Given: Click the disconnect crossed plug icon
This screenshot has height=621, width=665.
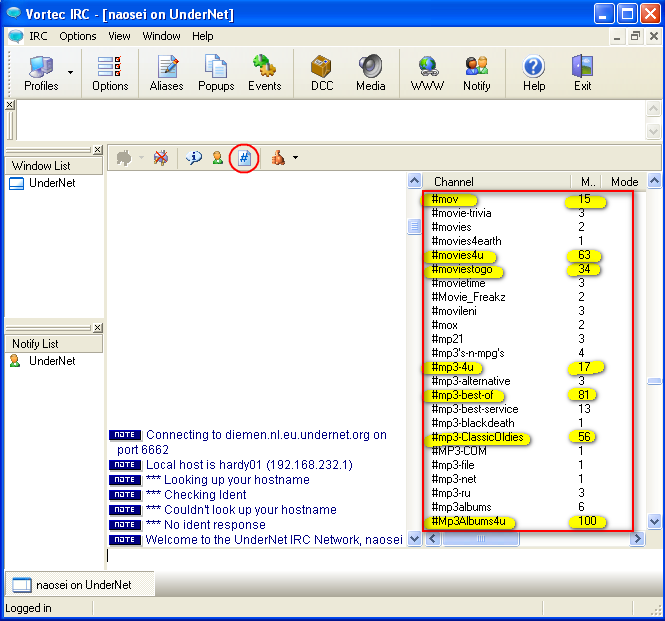Looking at the screenshot, I should (161, 158).
